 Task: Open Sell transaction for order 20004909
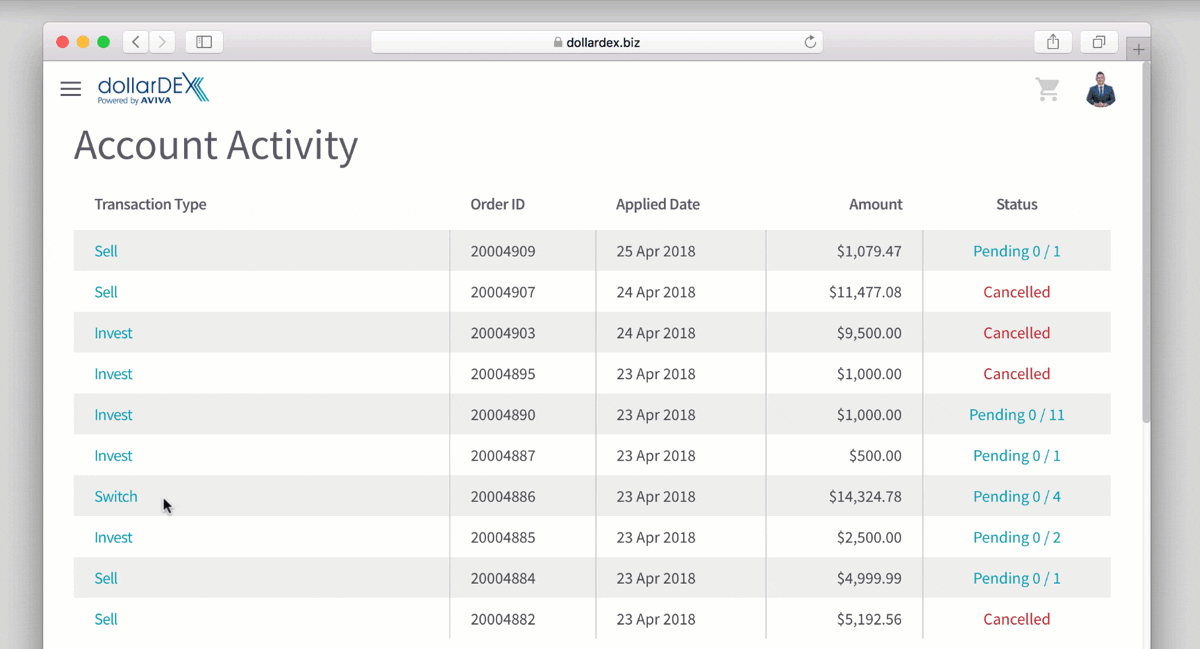(x=106, y=251)
